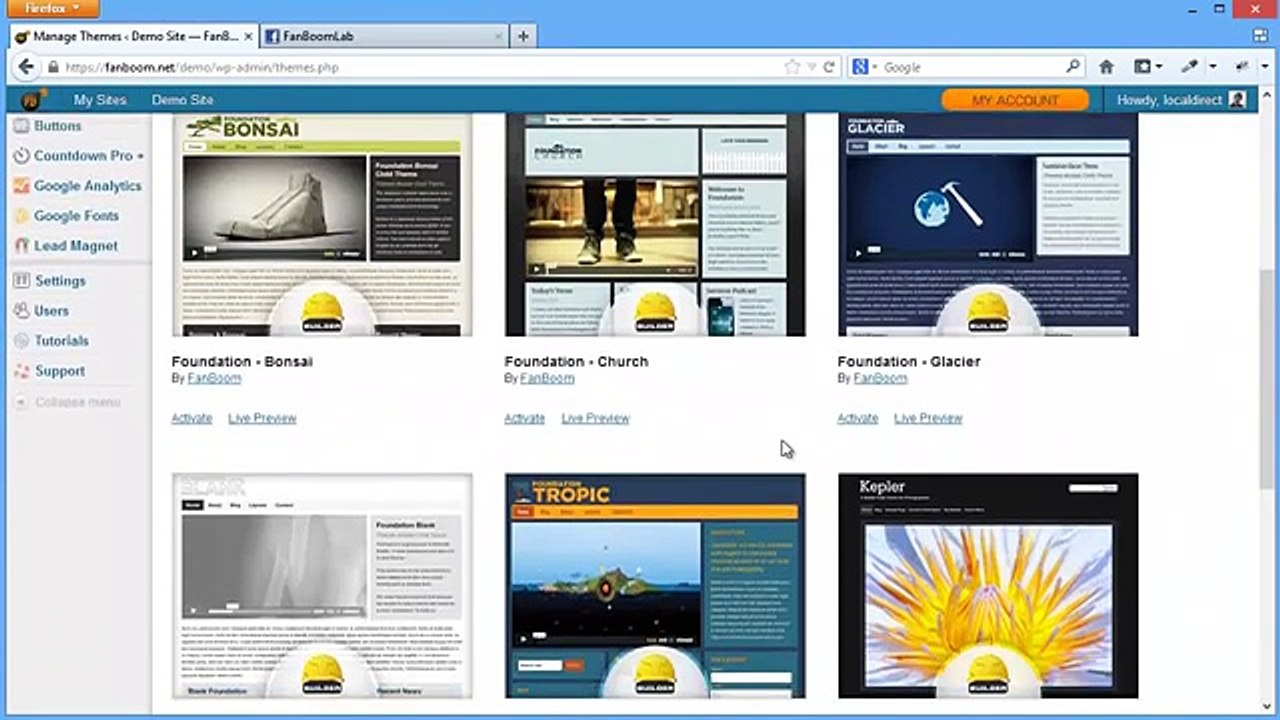Click the MY ACCOUNT button

tap(1015, 100)
